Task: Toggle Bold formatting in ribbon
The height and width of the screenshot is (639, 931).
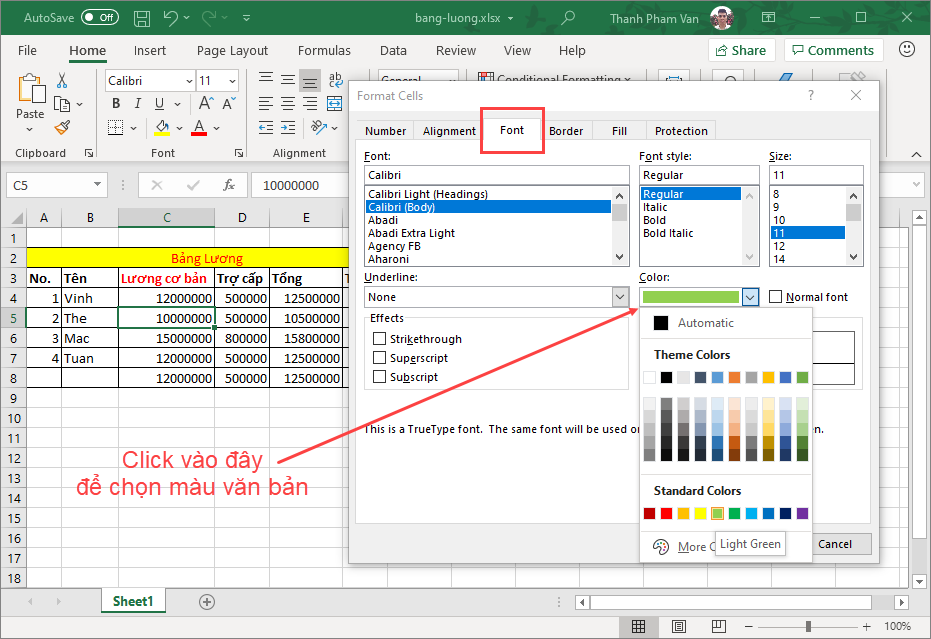Action: point(116,104)
